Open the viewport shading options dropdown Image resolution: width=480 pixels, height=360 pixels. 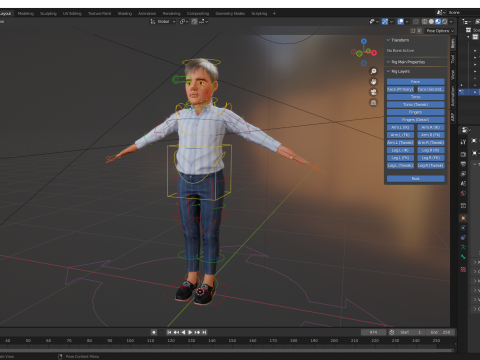point(451,22)
